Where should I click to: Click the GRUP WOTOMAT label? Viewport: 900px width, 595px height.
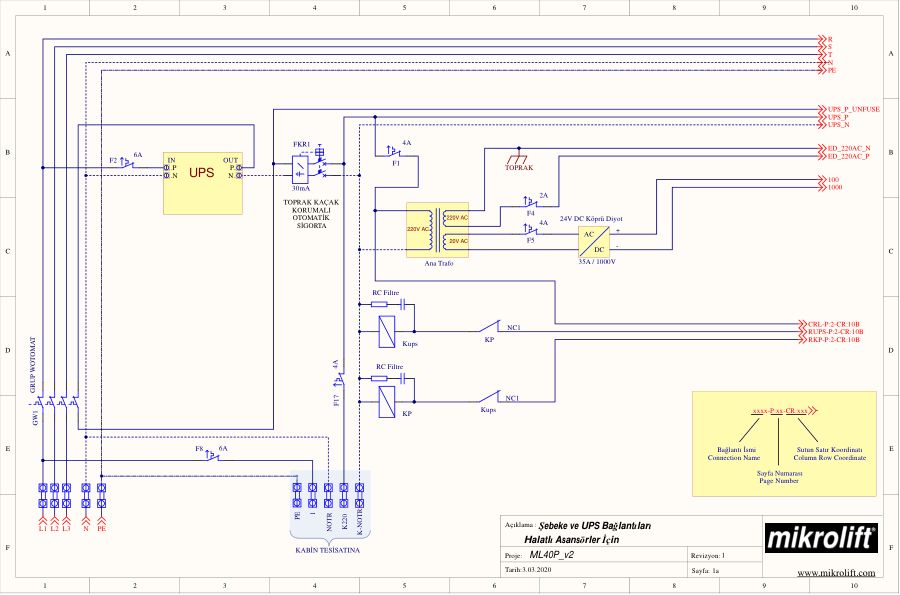(33, 365)
